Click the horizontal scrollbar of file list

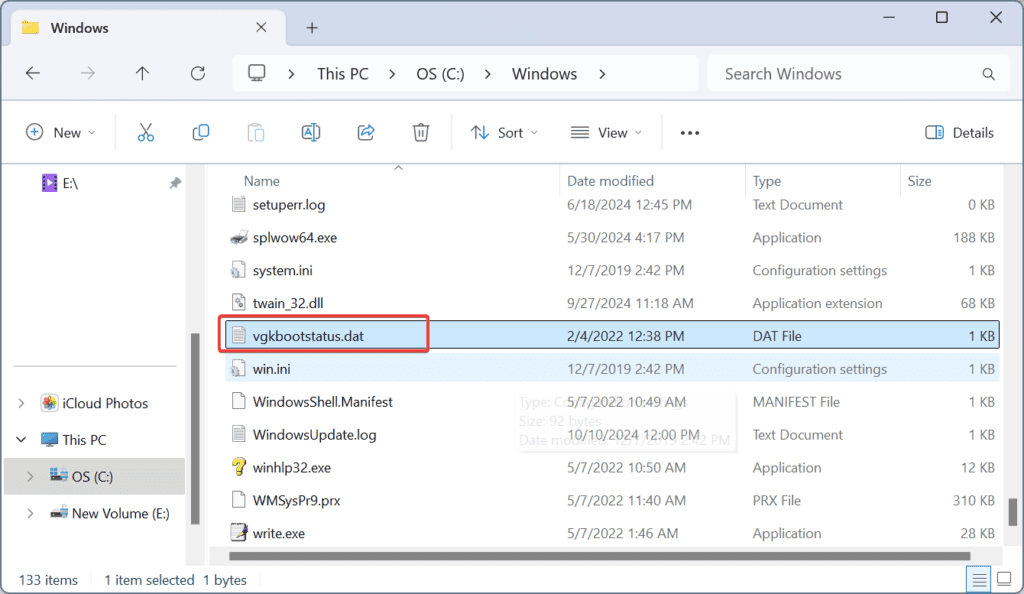click(x=600, y=556)
